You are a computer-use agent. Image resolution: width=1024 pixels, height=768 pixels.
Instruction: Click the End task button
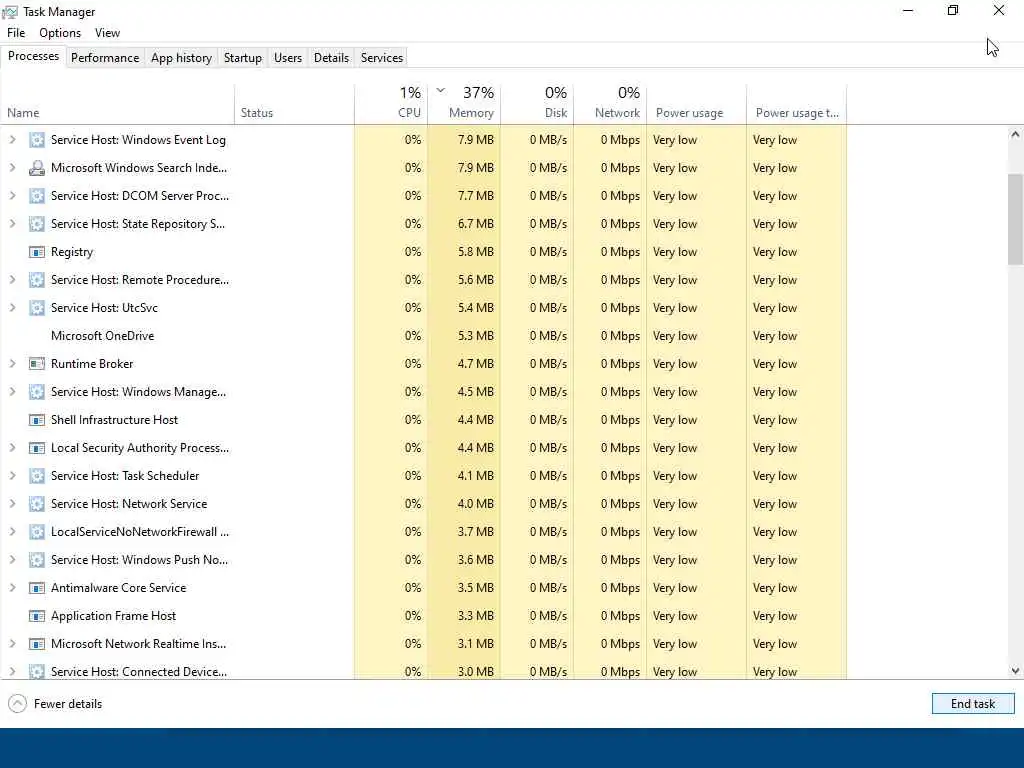973,703
